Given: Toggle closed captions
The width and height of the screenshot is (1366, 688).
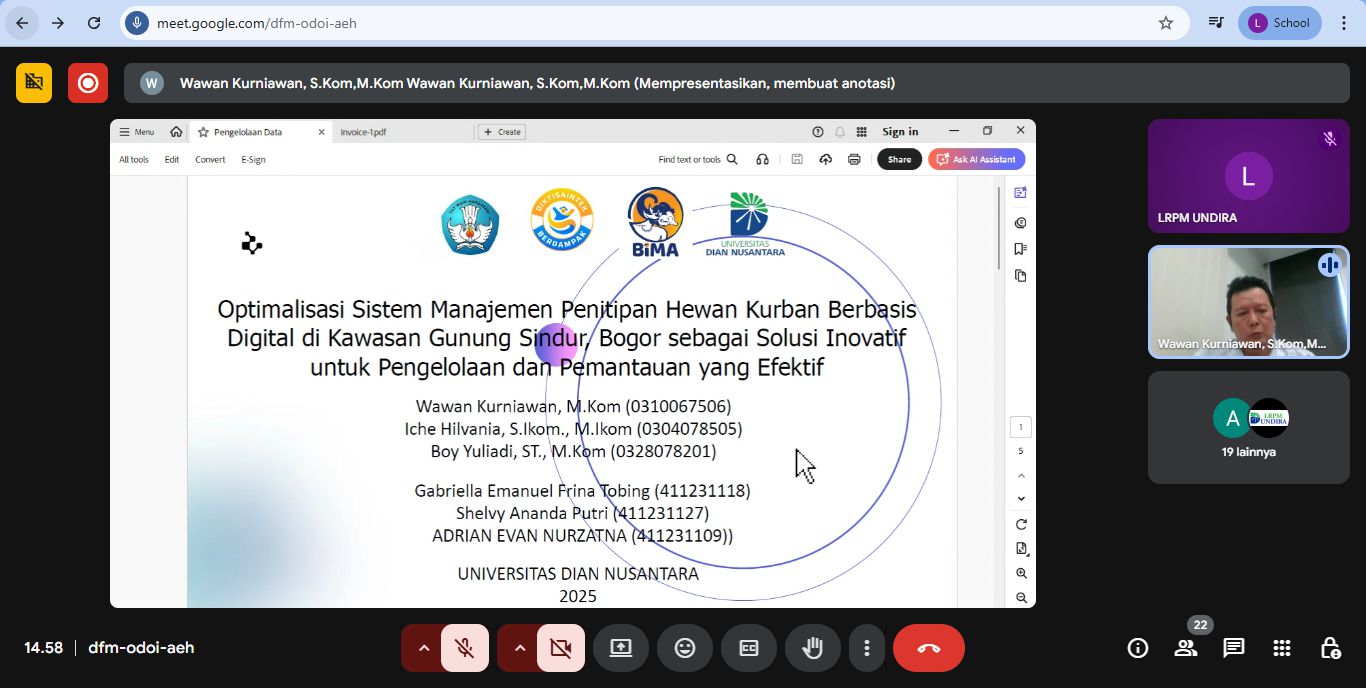Looking at the screenshot, I should pyautogui.click(x=748, y=648).
